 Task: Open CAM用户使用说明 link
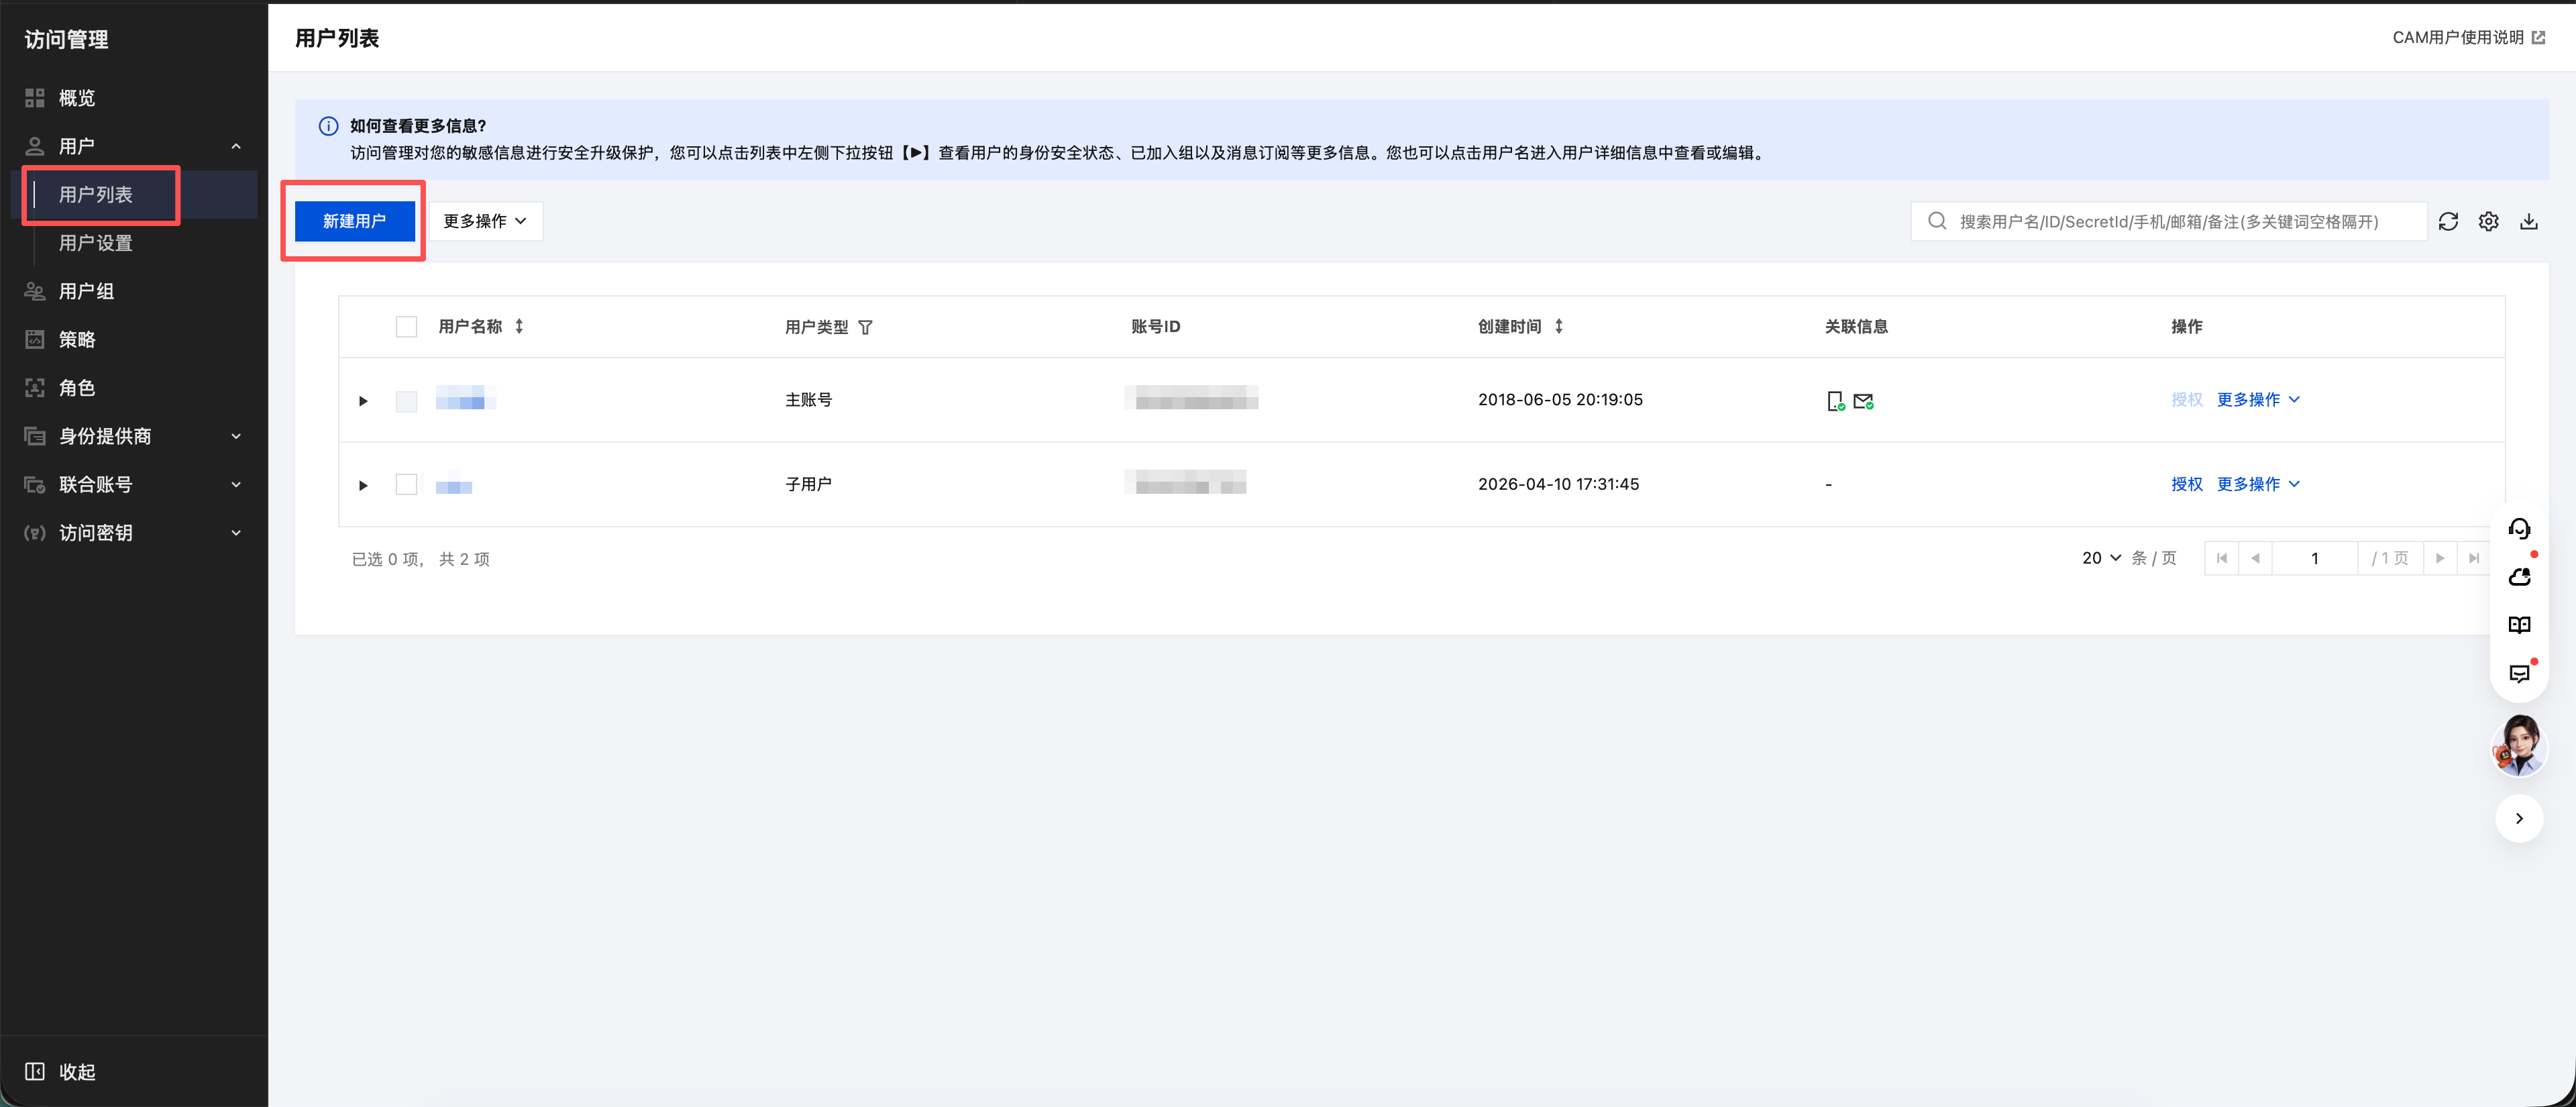click(x=2467, y=37)
